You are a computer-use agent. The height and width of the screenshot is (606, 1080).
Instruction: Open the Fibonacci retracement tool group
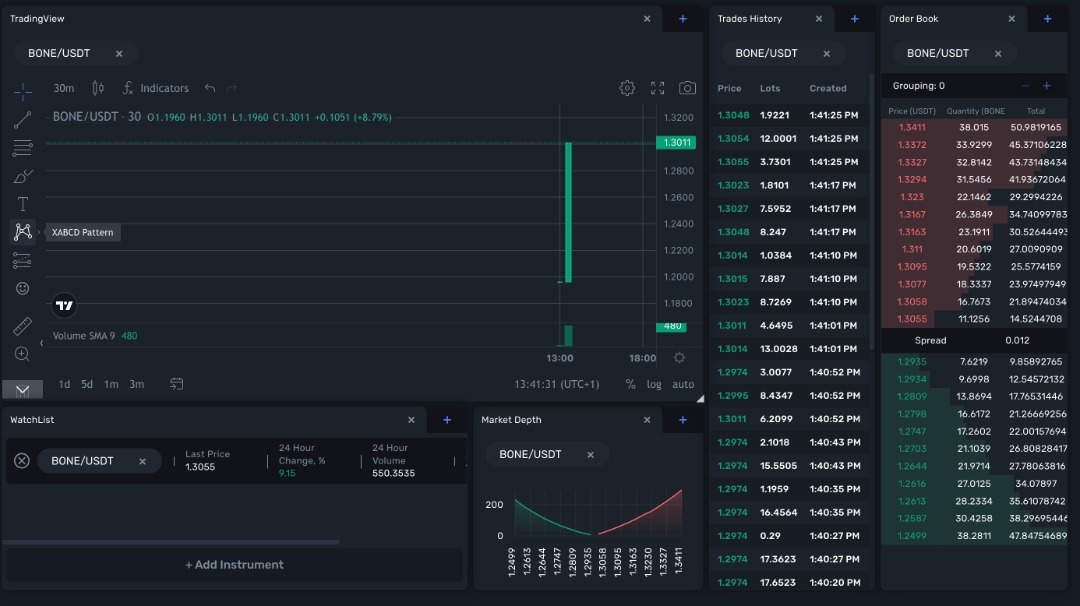[23, 147]
